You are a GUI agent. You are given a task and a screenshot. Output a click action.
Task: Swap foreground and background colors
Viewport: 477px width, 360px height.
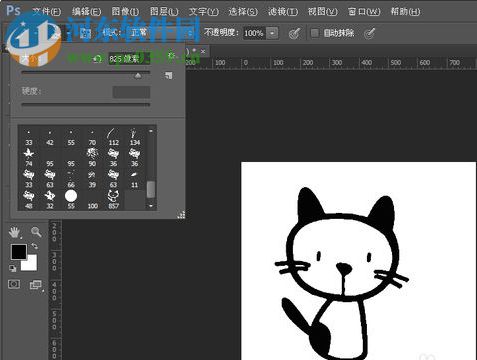pyautogui.click(x=35, y=246)
